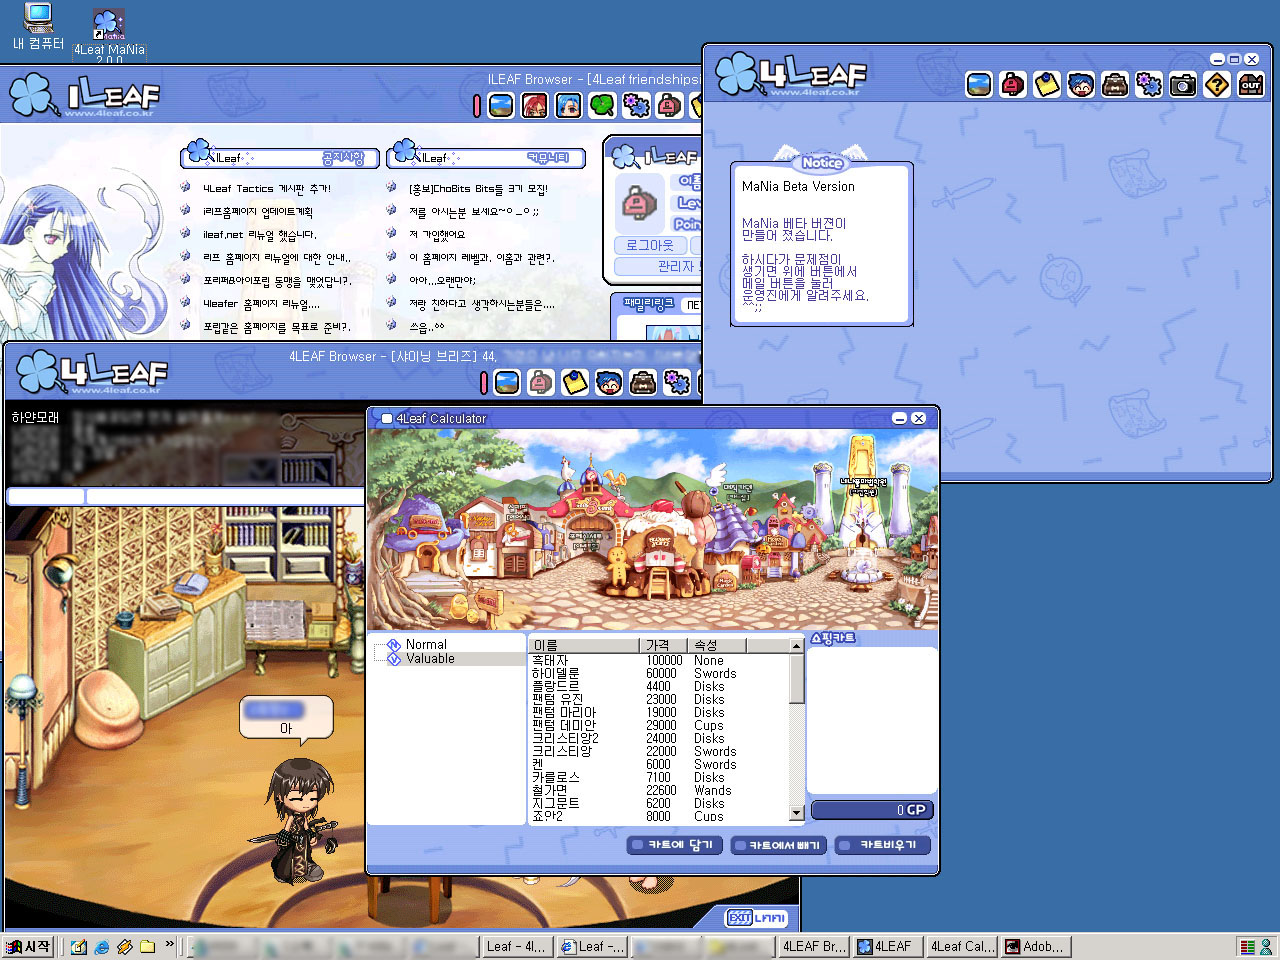
Task: Select 지그문트 row priced 6200
Action: (x=659, y=804)
